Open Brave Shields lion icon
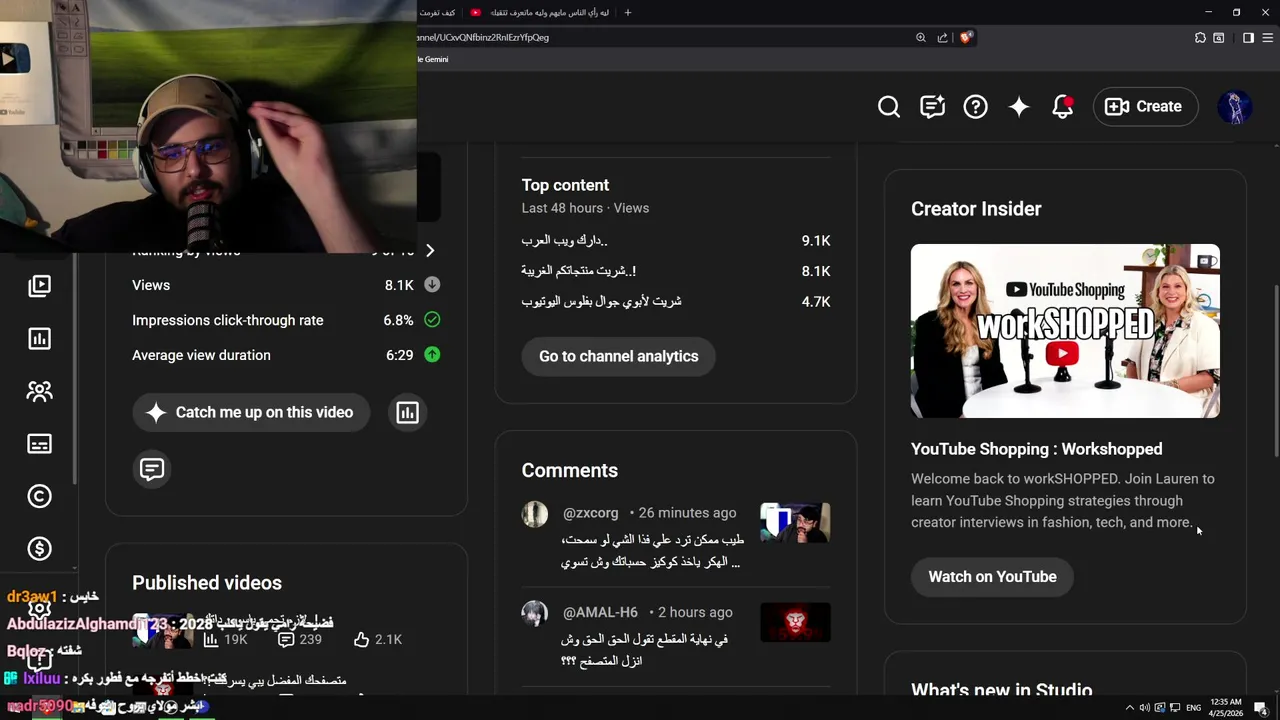Screen dimensions: 1280x720 click(x=965, y=37)
